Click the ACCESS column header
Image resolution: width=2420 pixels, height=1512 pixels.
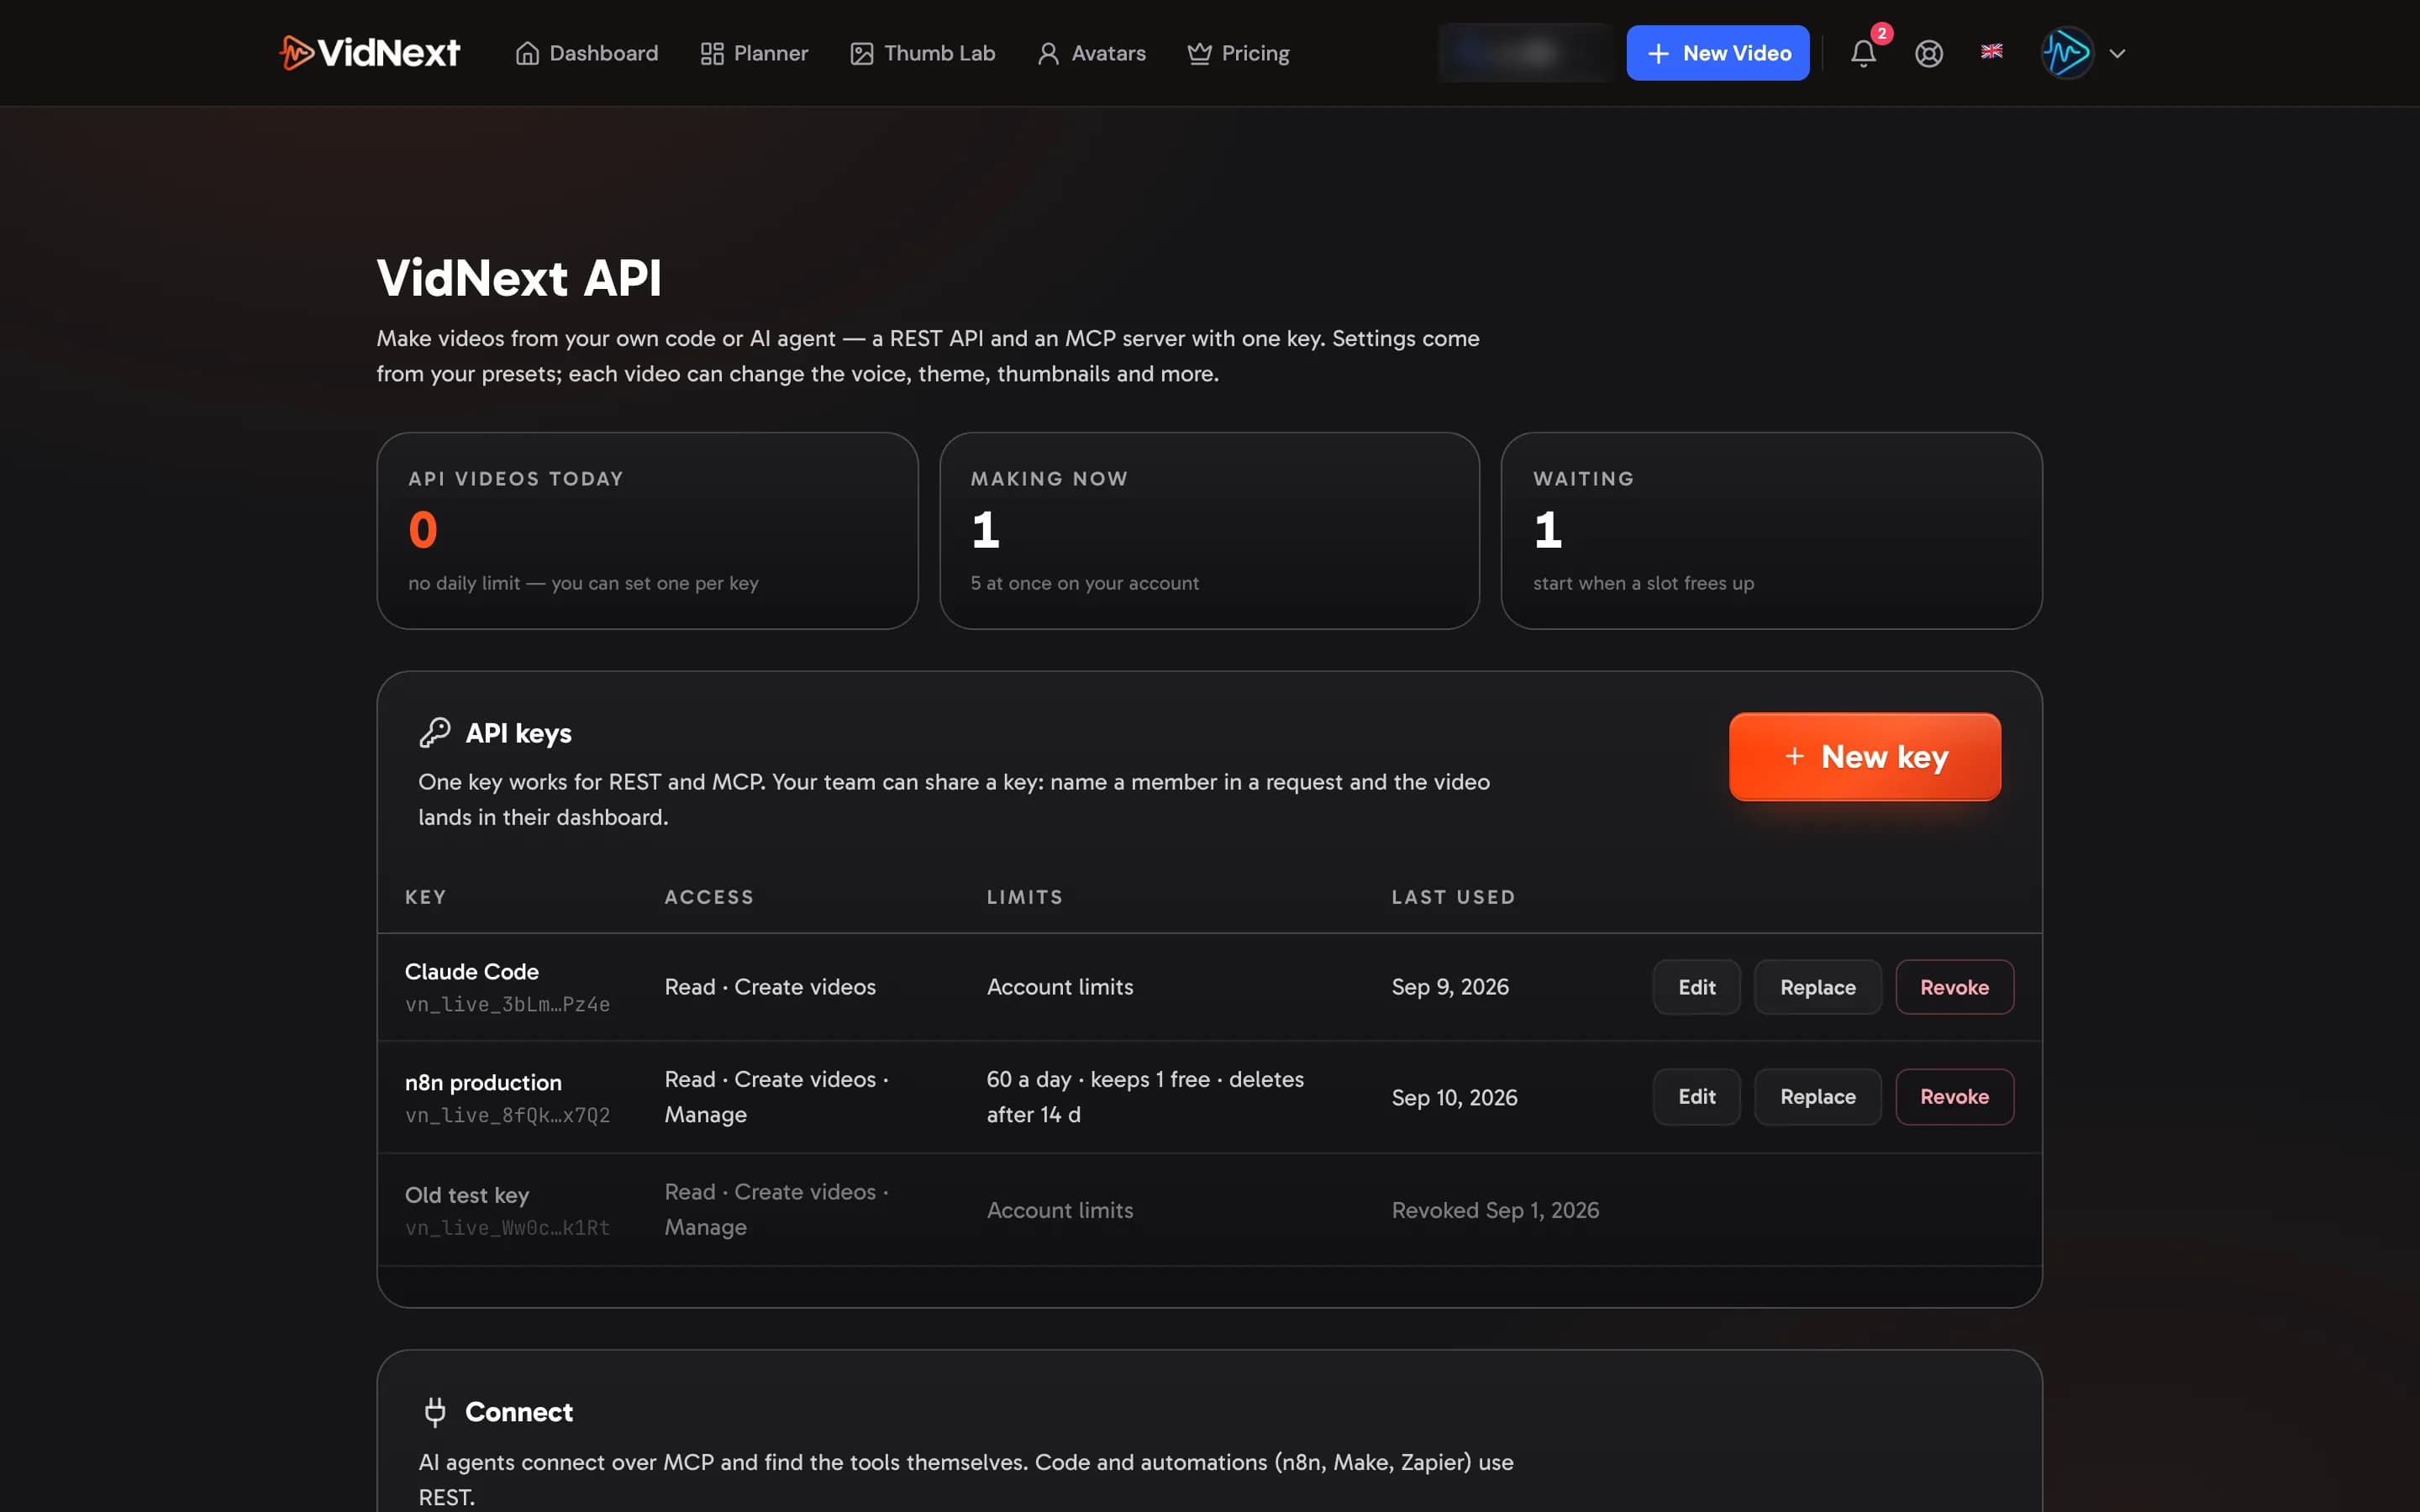coord(709,897)
